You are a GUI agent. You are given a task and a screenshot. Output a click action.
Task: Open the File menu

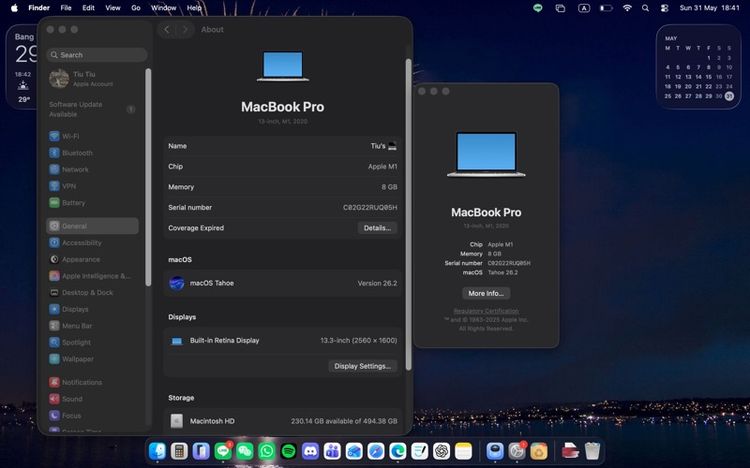[x=66, y=8]
